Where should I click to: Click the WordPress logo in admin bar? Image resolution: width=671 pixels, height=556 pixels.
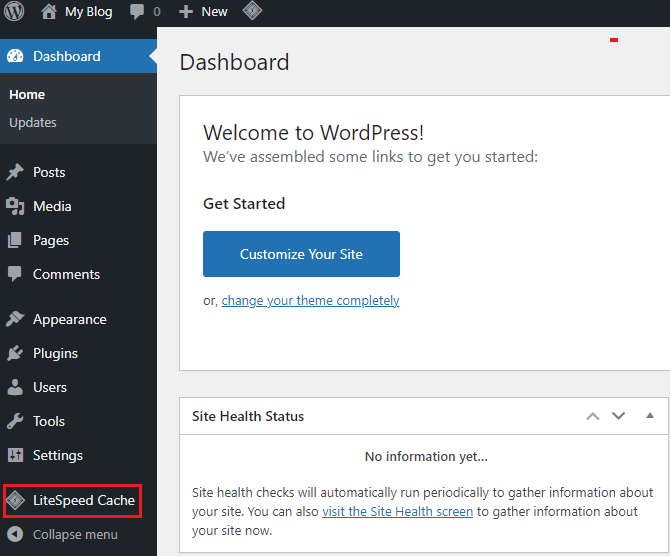coord(14,12)
